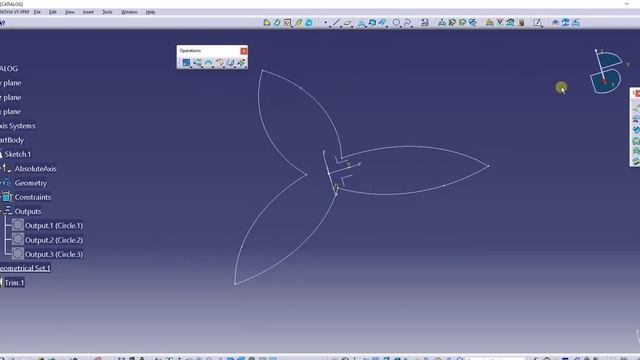The height and width of the screenshot is (360, 640).
Task: Open the File menu
Action: tap(37, 12)
